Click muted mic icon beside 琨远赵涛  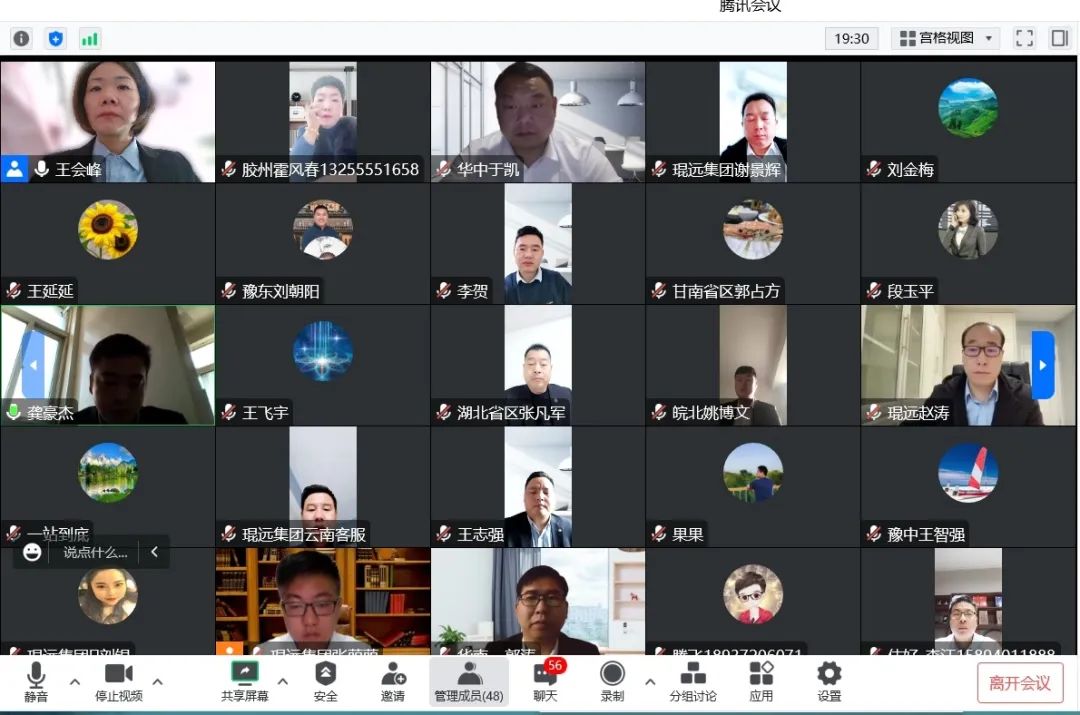(x=873, y=413)
